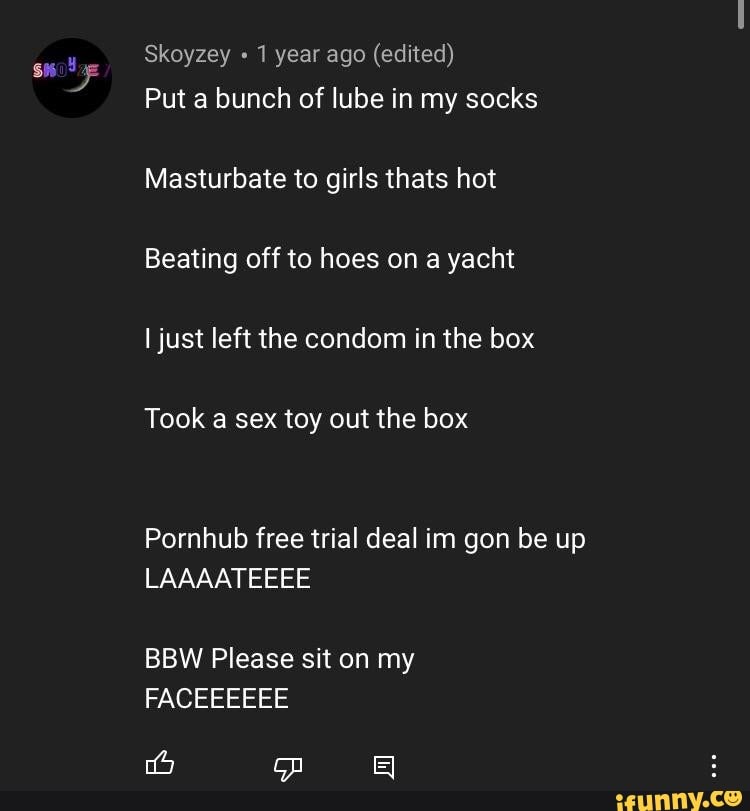Select the line ending 'on a yacht'
Viewport: 750px width, 811px height.
[329, 259]
